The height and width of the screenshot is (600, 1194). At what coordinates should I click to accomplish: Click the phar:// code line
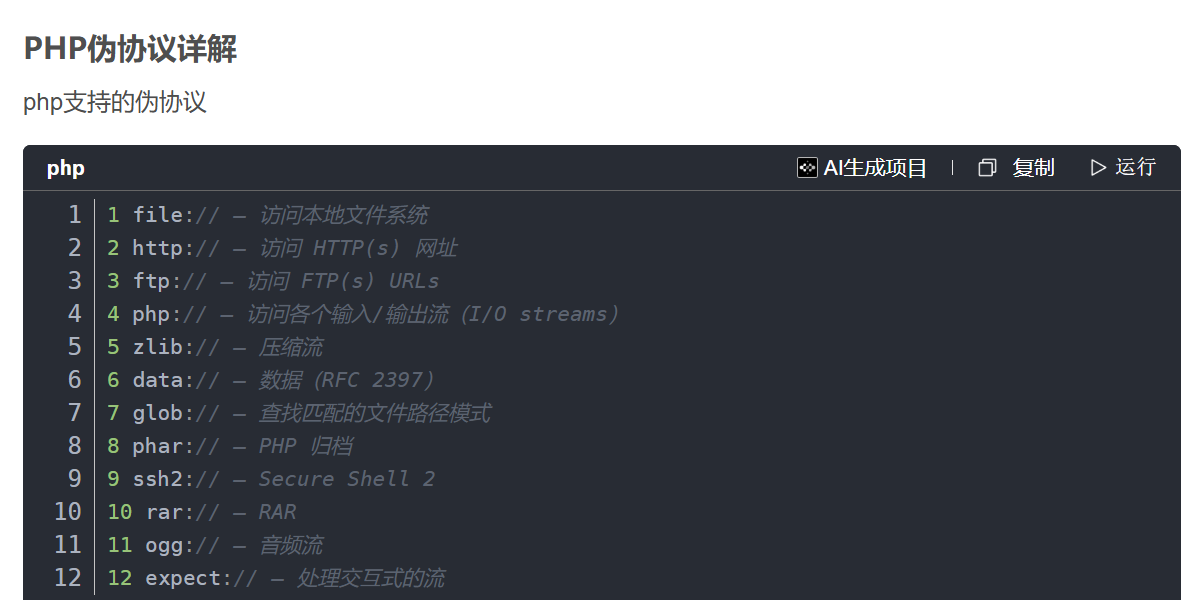242,446
